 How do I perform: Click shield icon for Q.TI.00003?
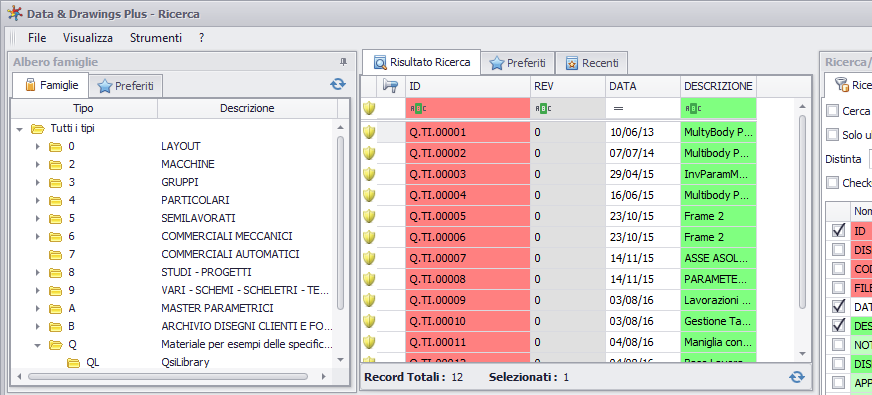[x=369, y=174]
